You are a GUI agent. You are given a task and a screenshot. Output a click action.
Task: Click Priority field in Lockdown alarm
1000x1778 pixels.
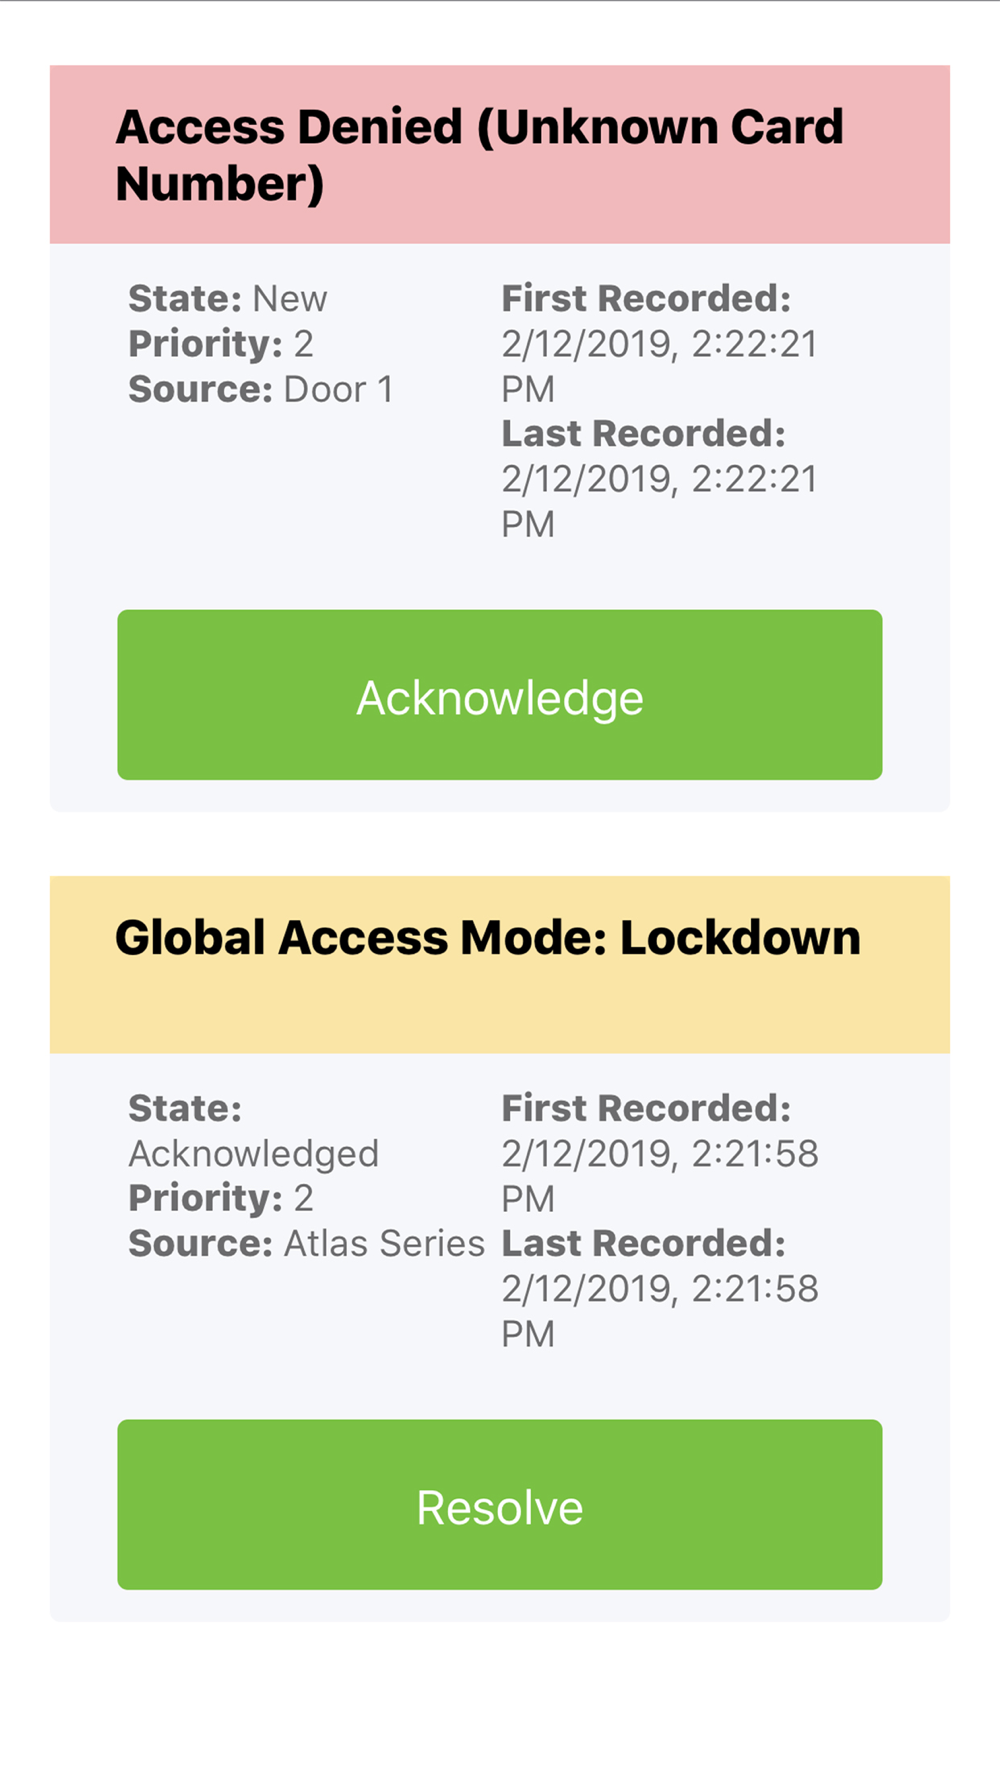click(220, 1198)
